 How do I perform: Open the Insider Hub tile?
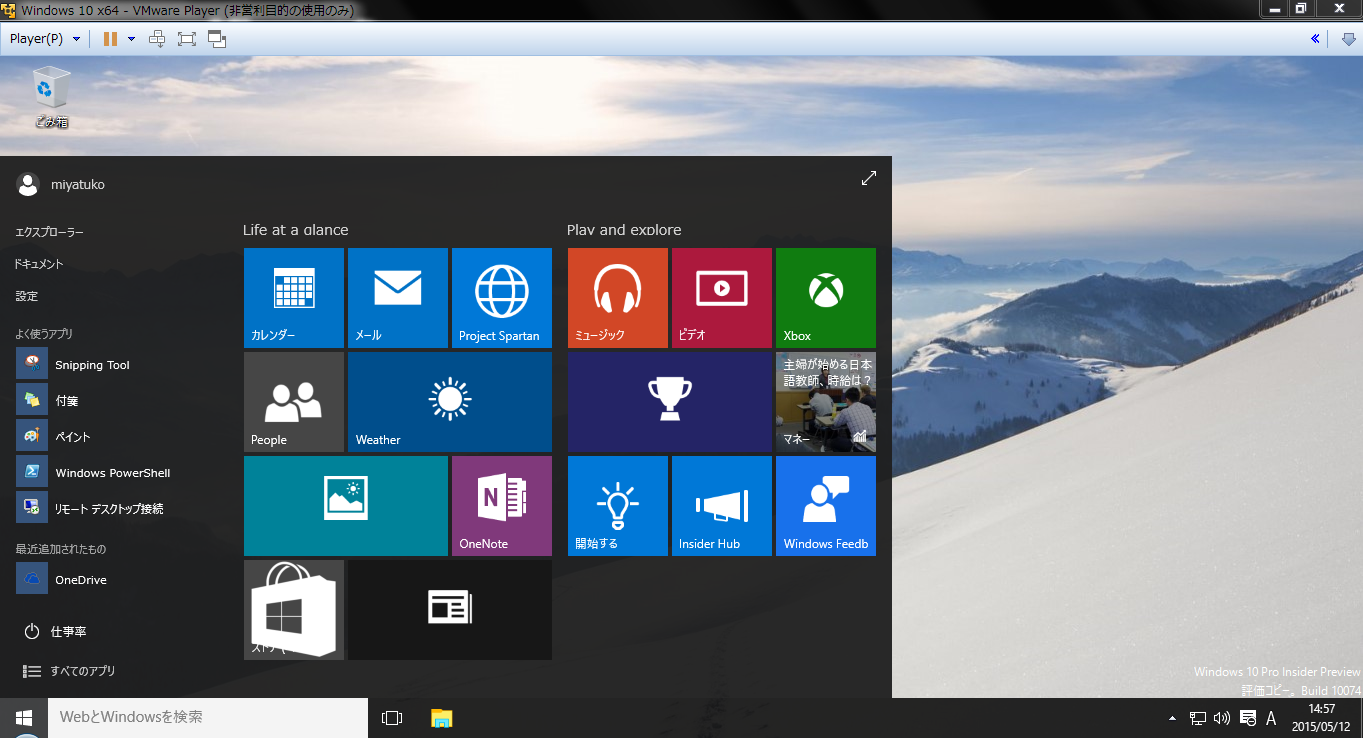click(x=722, y=506)
